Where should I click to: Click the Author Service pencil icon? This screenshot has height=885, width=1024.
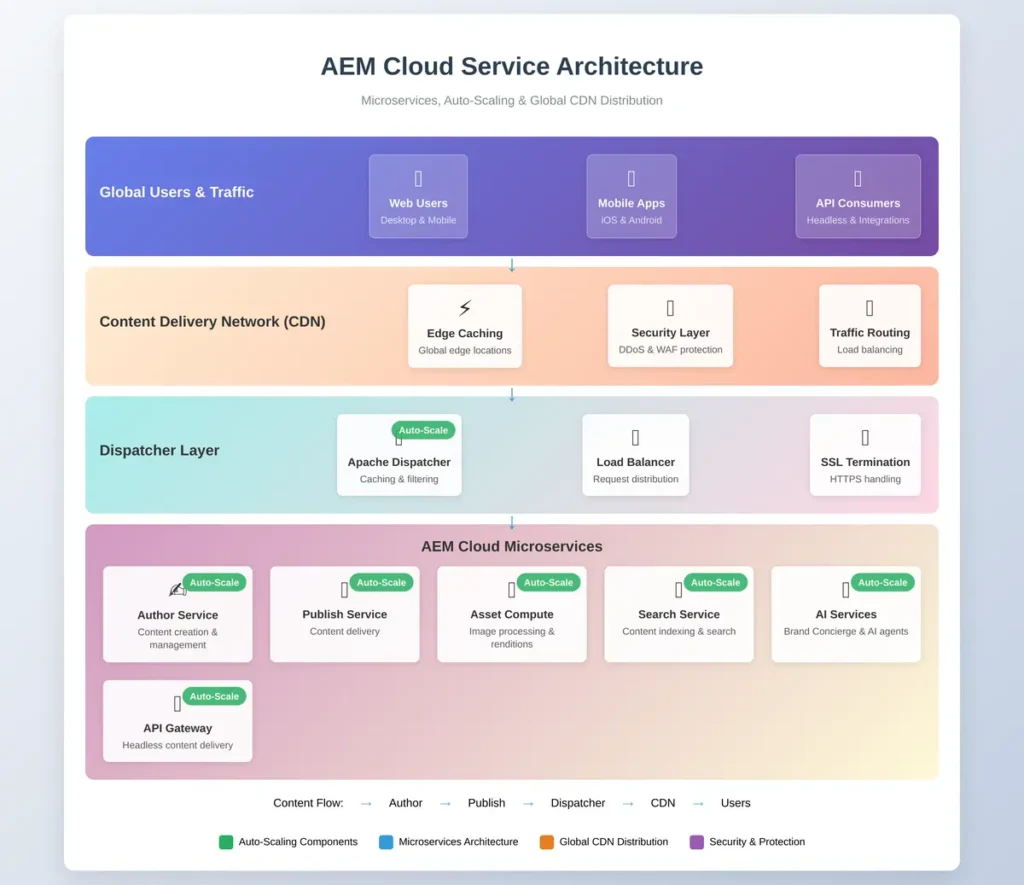pos(177,589)
